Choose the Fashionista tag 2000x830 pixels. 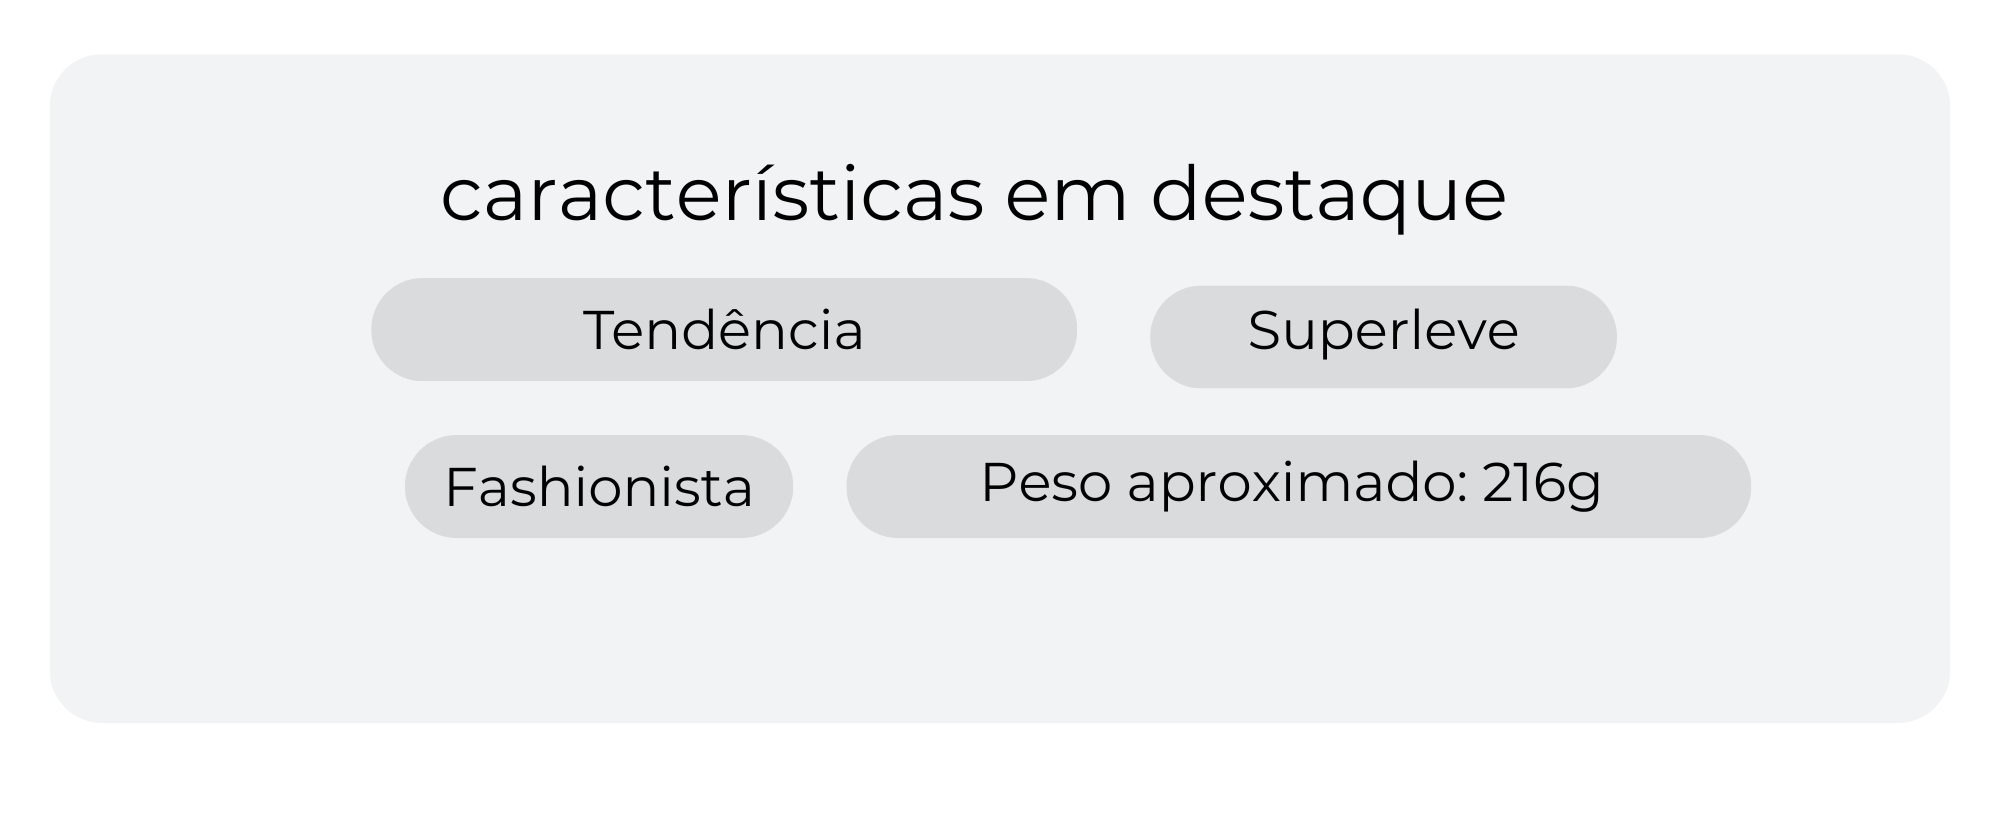(x=599, y=486)
